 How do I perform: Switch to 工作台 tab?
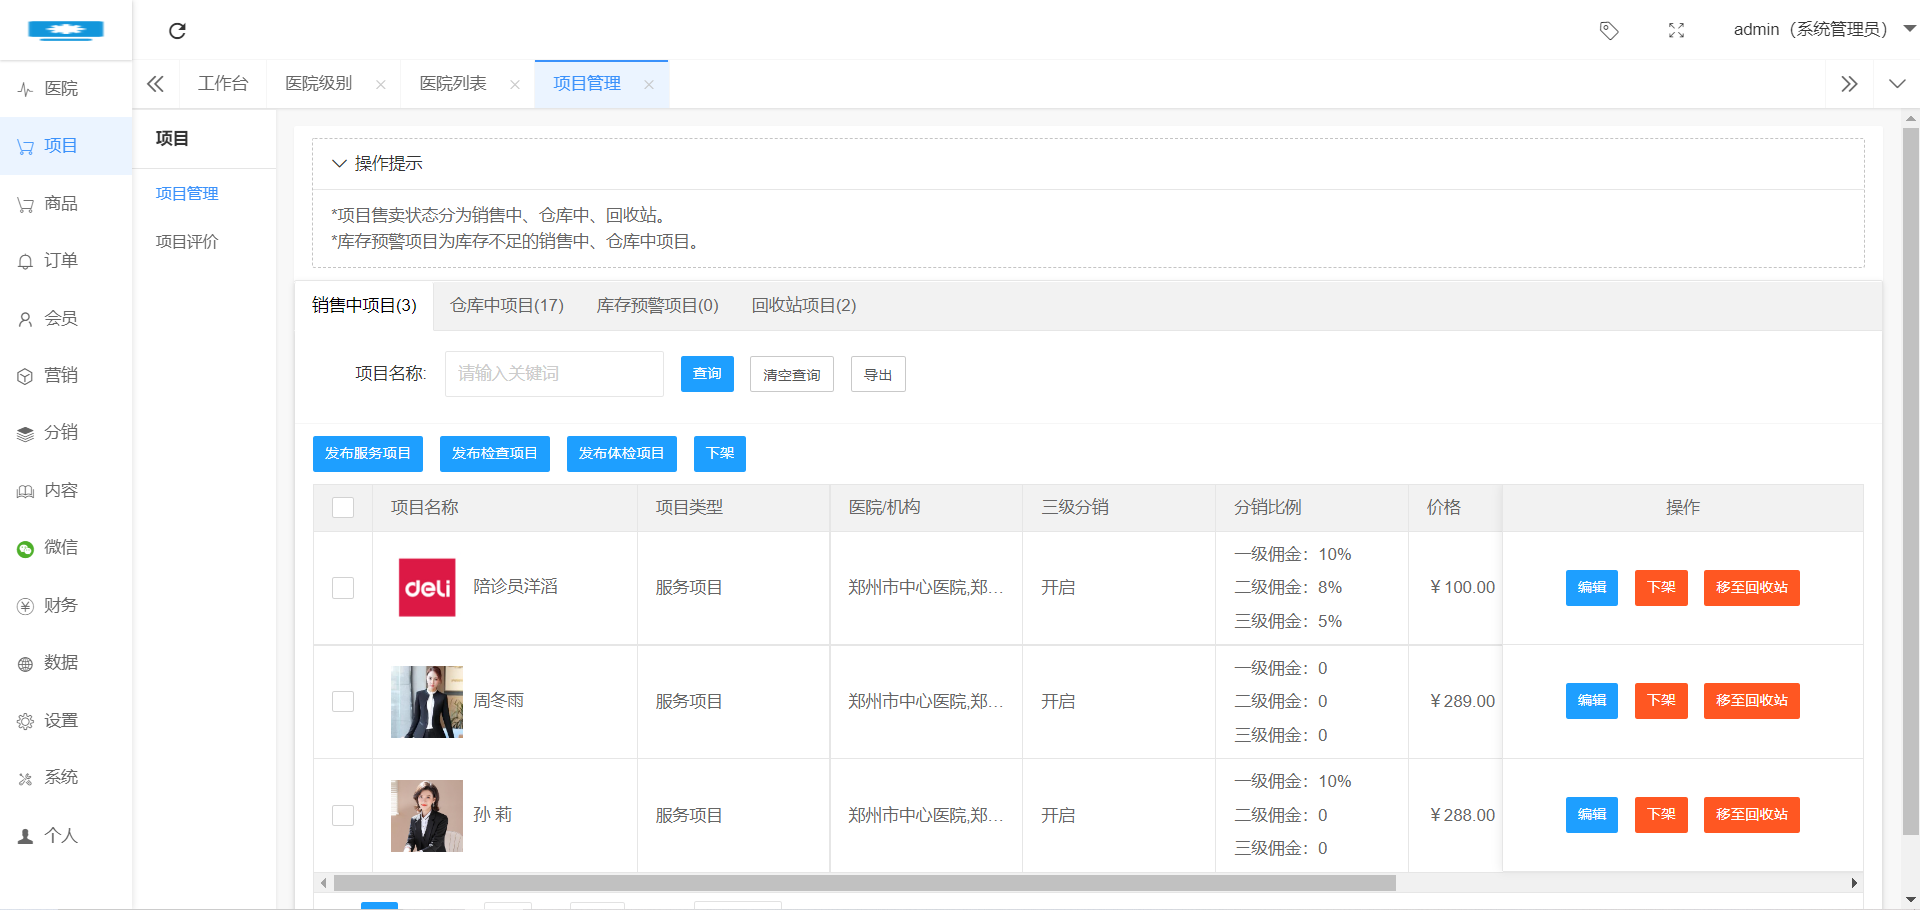[x=223, y=84]
